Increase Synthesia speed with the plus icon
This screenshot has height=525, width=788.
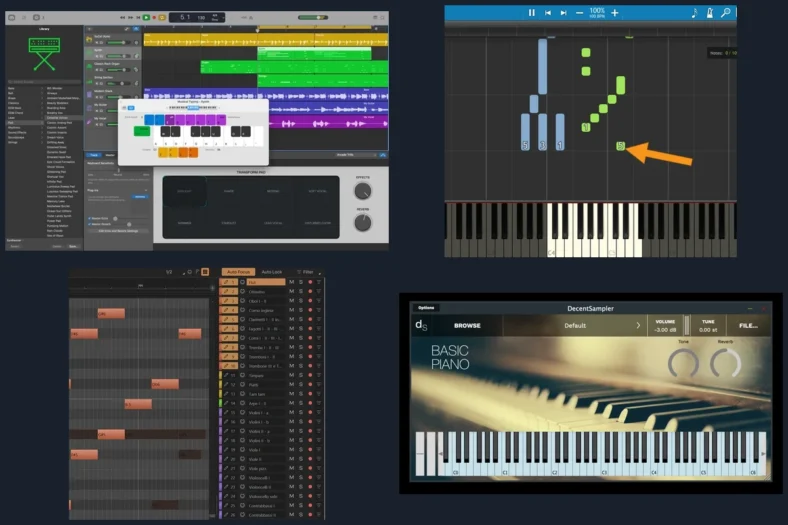point(615,13)
